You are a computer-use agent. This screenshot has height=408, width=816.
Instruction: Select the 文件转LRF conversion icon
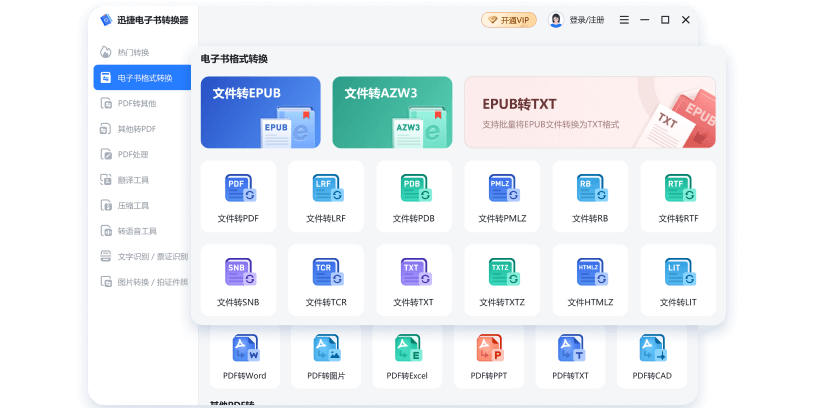(326, 189)
